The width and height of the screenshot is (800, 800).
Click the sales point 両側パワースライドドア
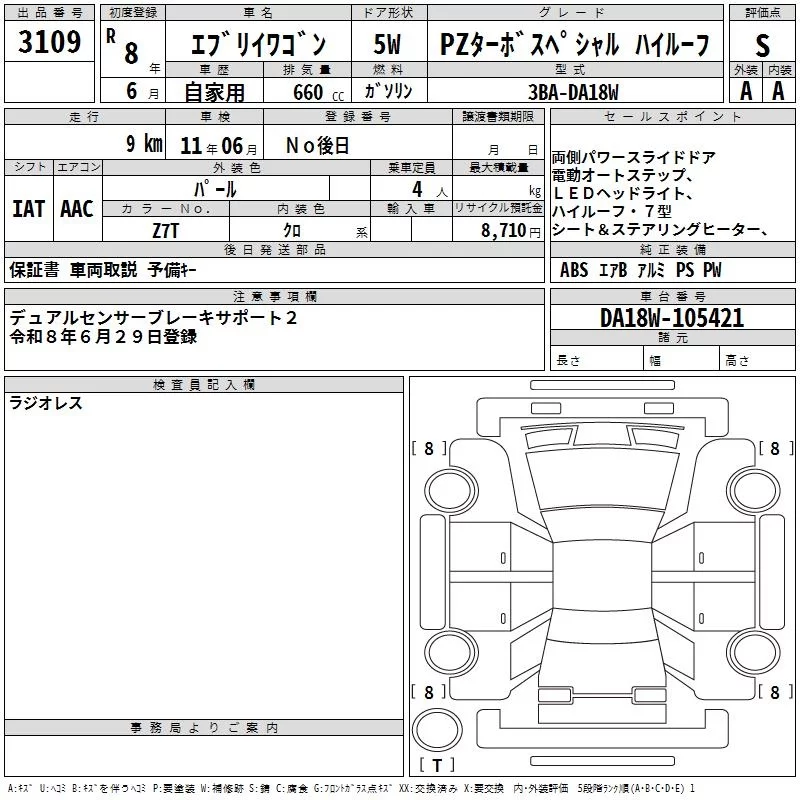[x=634, y=158]
